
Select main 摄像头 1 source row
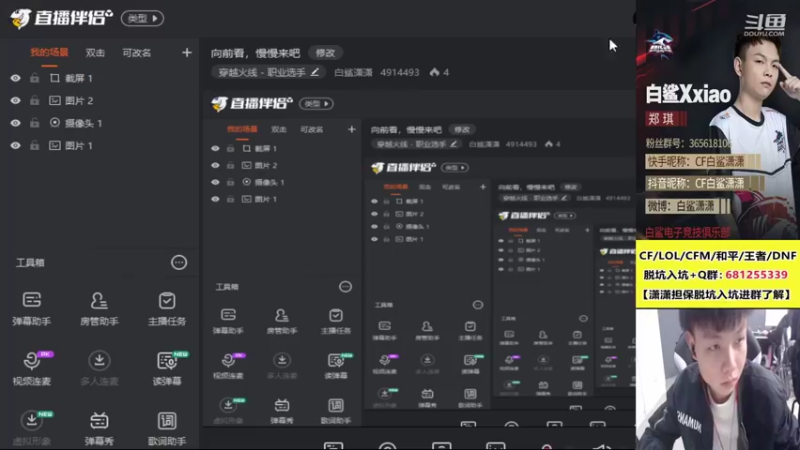click(x=99, y=123)
